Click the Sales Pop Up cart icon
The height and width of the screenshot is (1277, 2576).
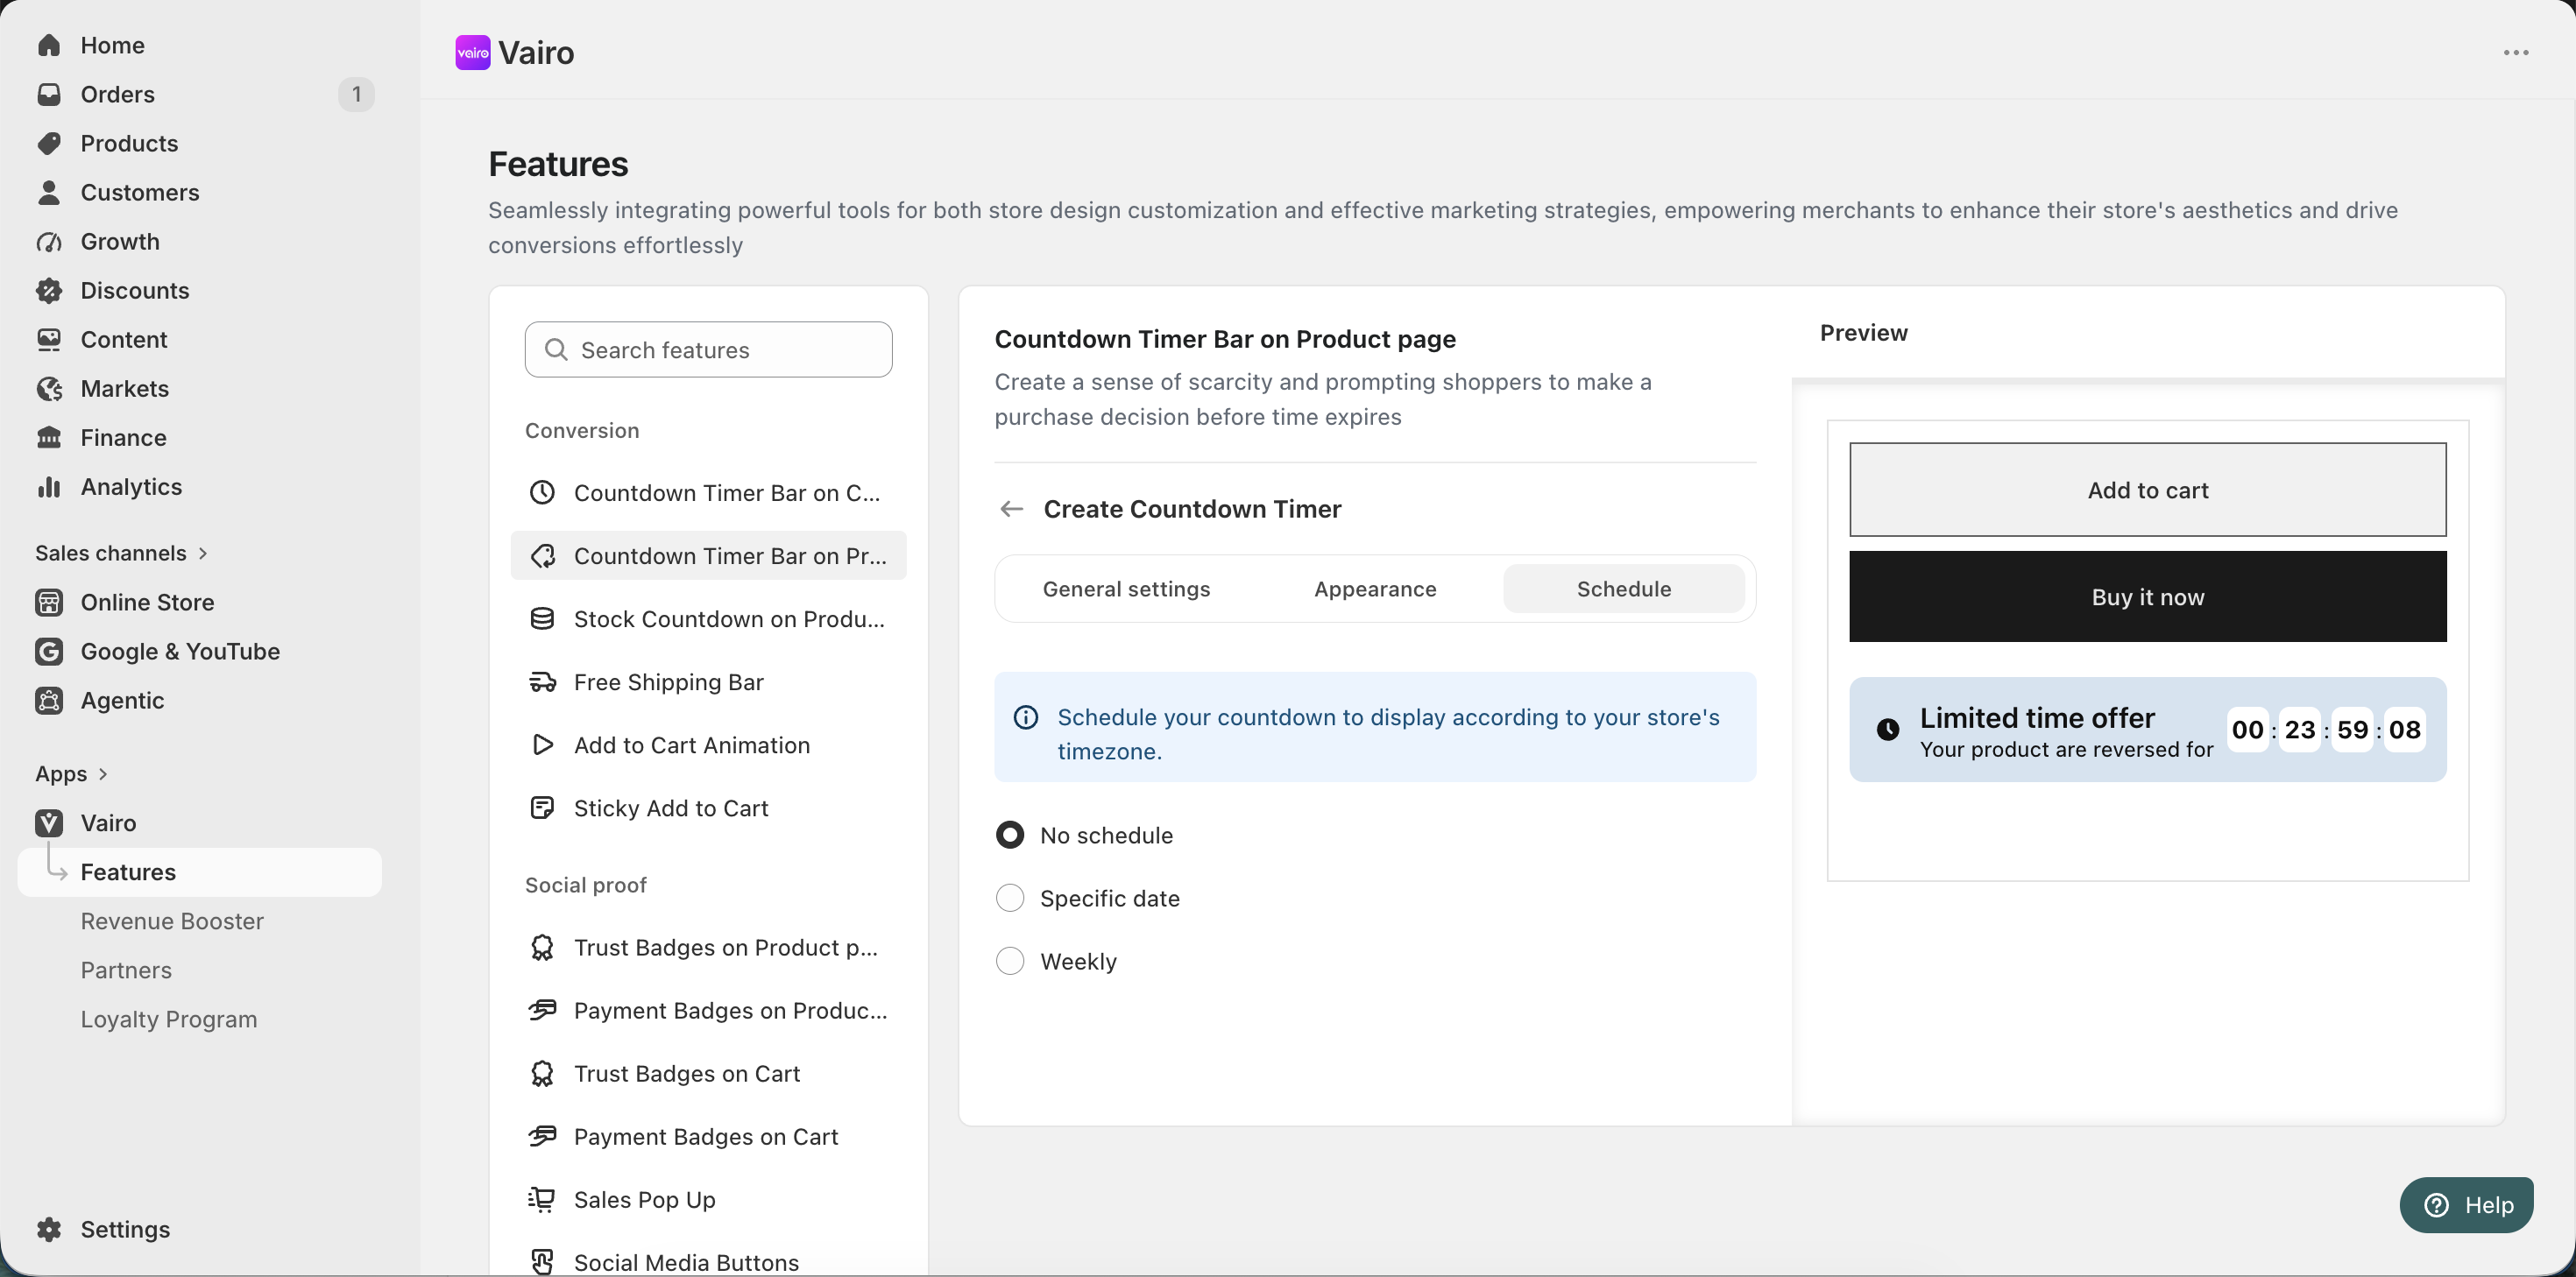click(542, 1199)
